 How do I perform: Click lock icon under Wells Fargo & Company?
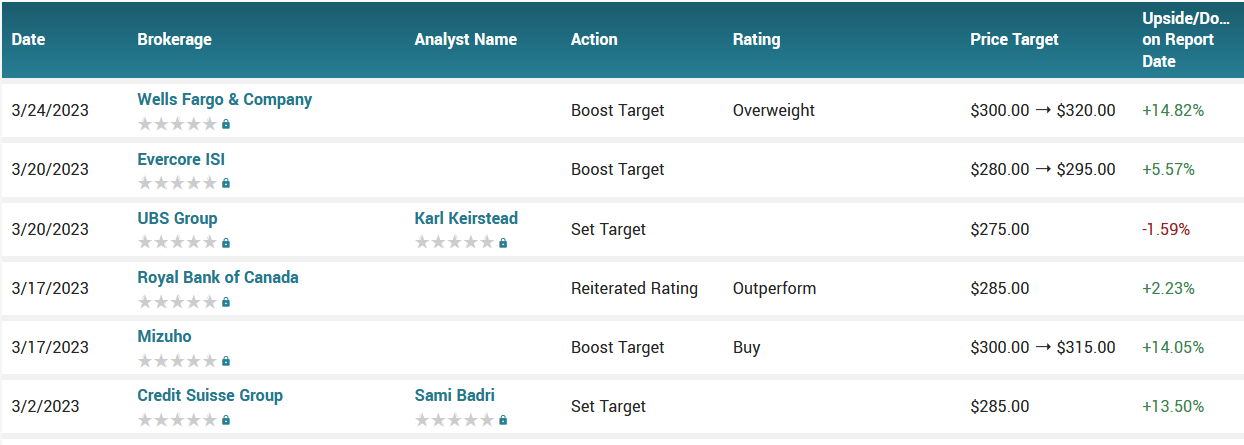pos(226,124)
